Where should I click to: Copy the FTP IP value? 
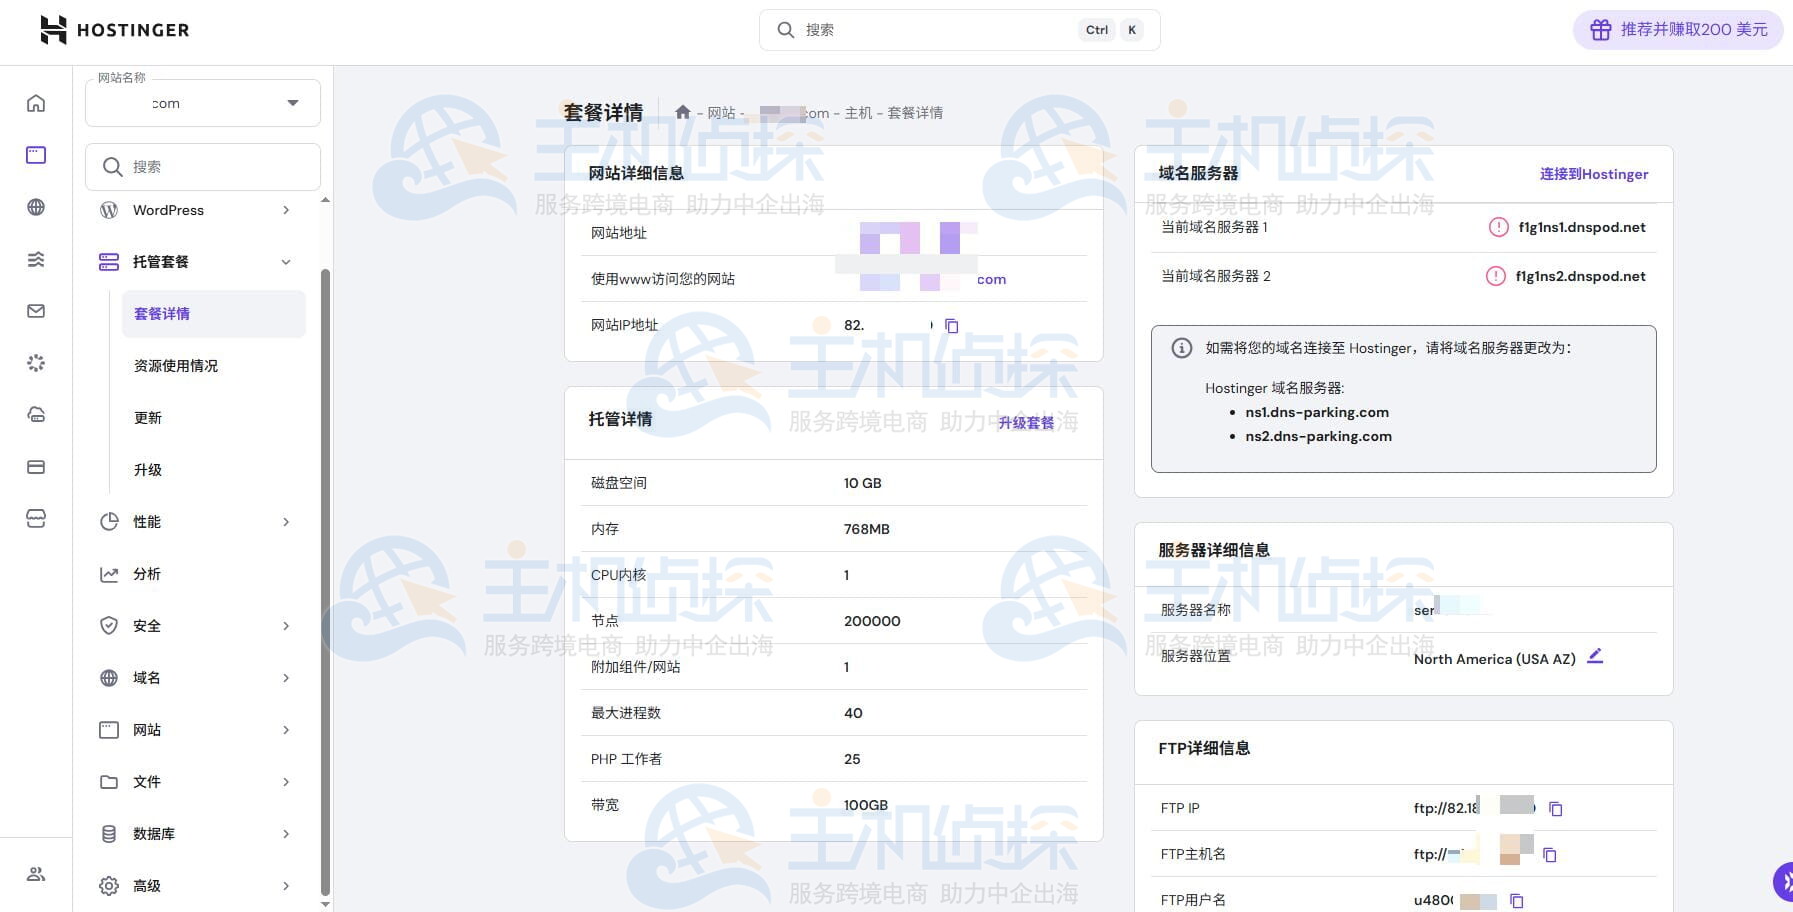pos(1555,809)
